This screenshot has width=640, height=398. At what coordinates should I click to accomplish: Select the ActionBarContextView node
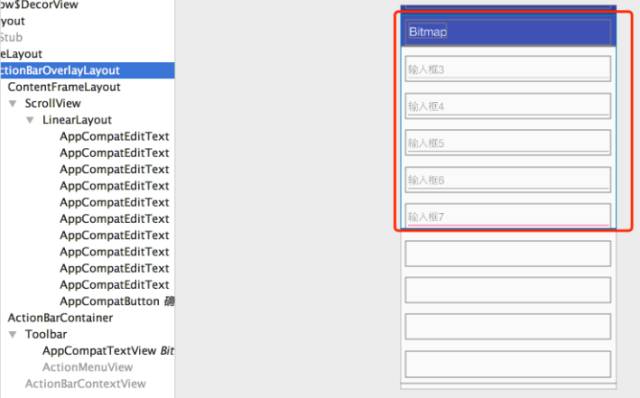86,384
